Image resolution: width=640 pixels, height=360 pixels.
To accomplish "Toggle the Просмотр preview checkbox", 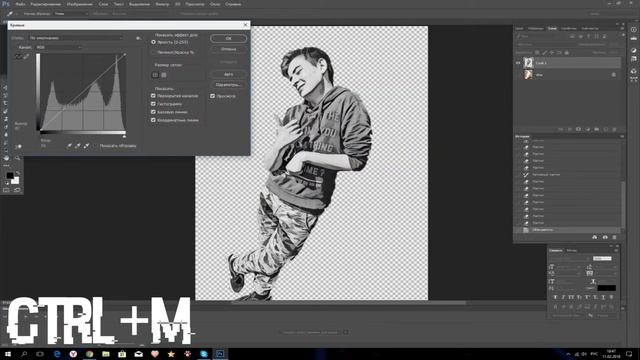I will (x=213, y=96).
